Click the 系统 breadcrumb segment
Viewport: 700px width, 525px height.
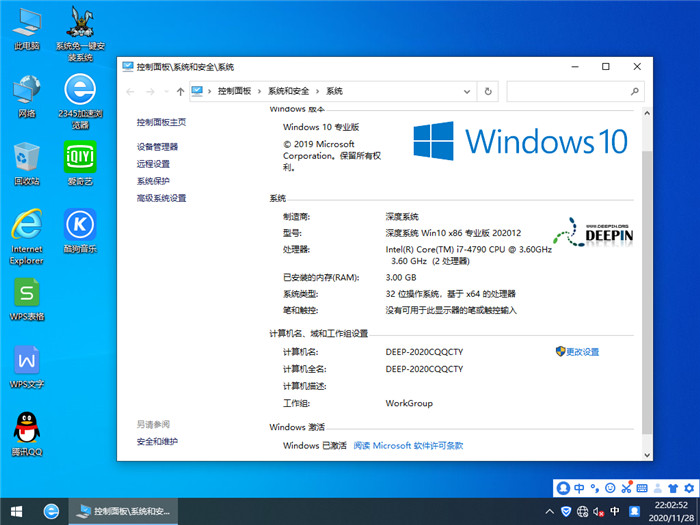tap(334, 91)
